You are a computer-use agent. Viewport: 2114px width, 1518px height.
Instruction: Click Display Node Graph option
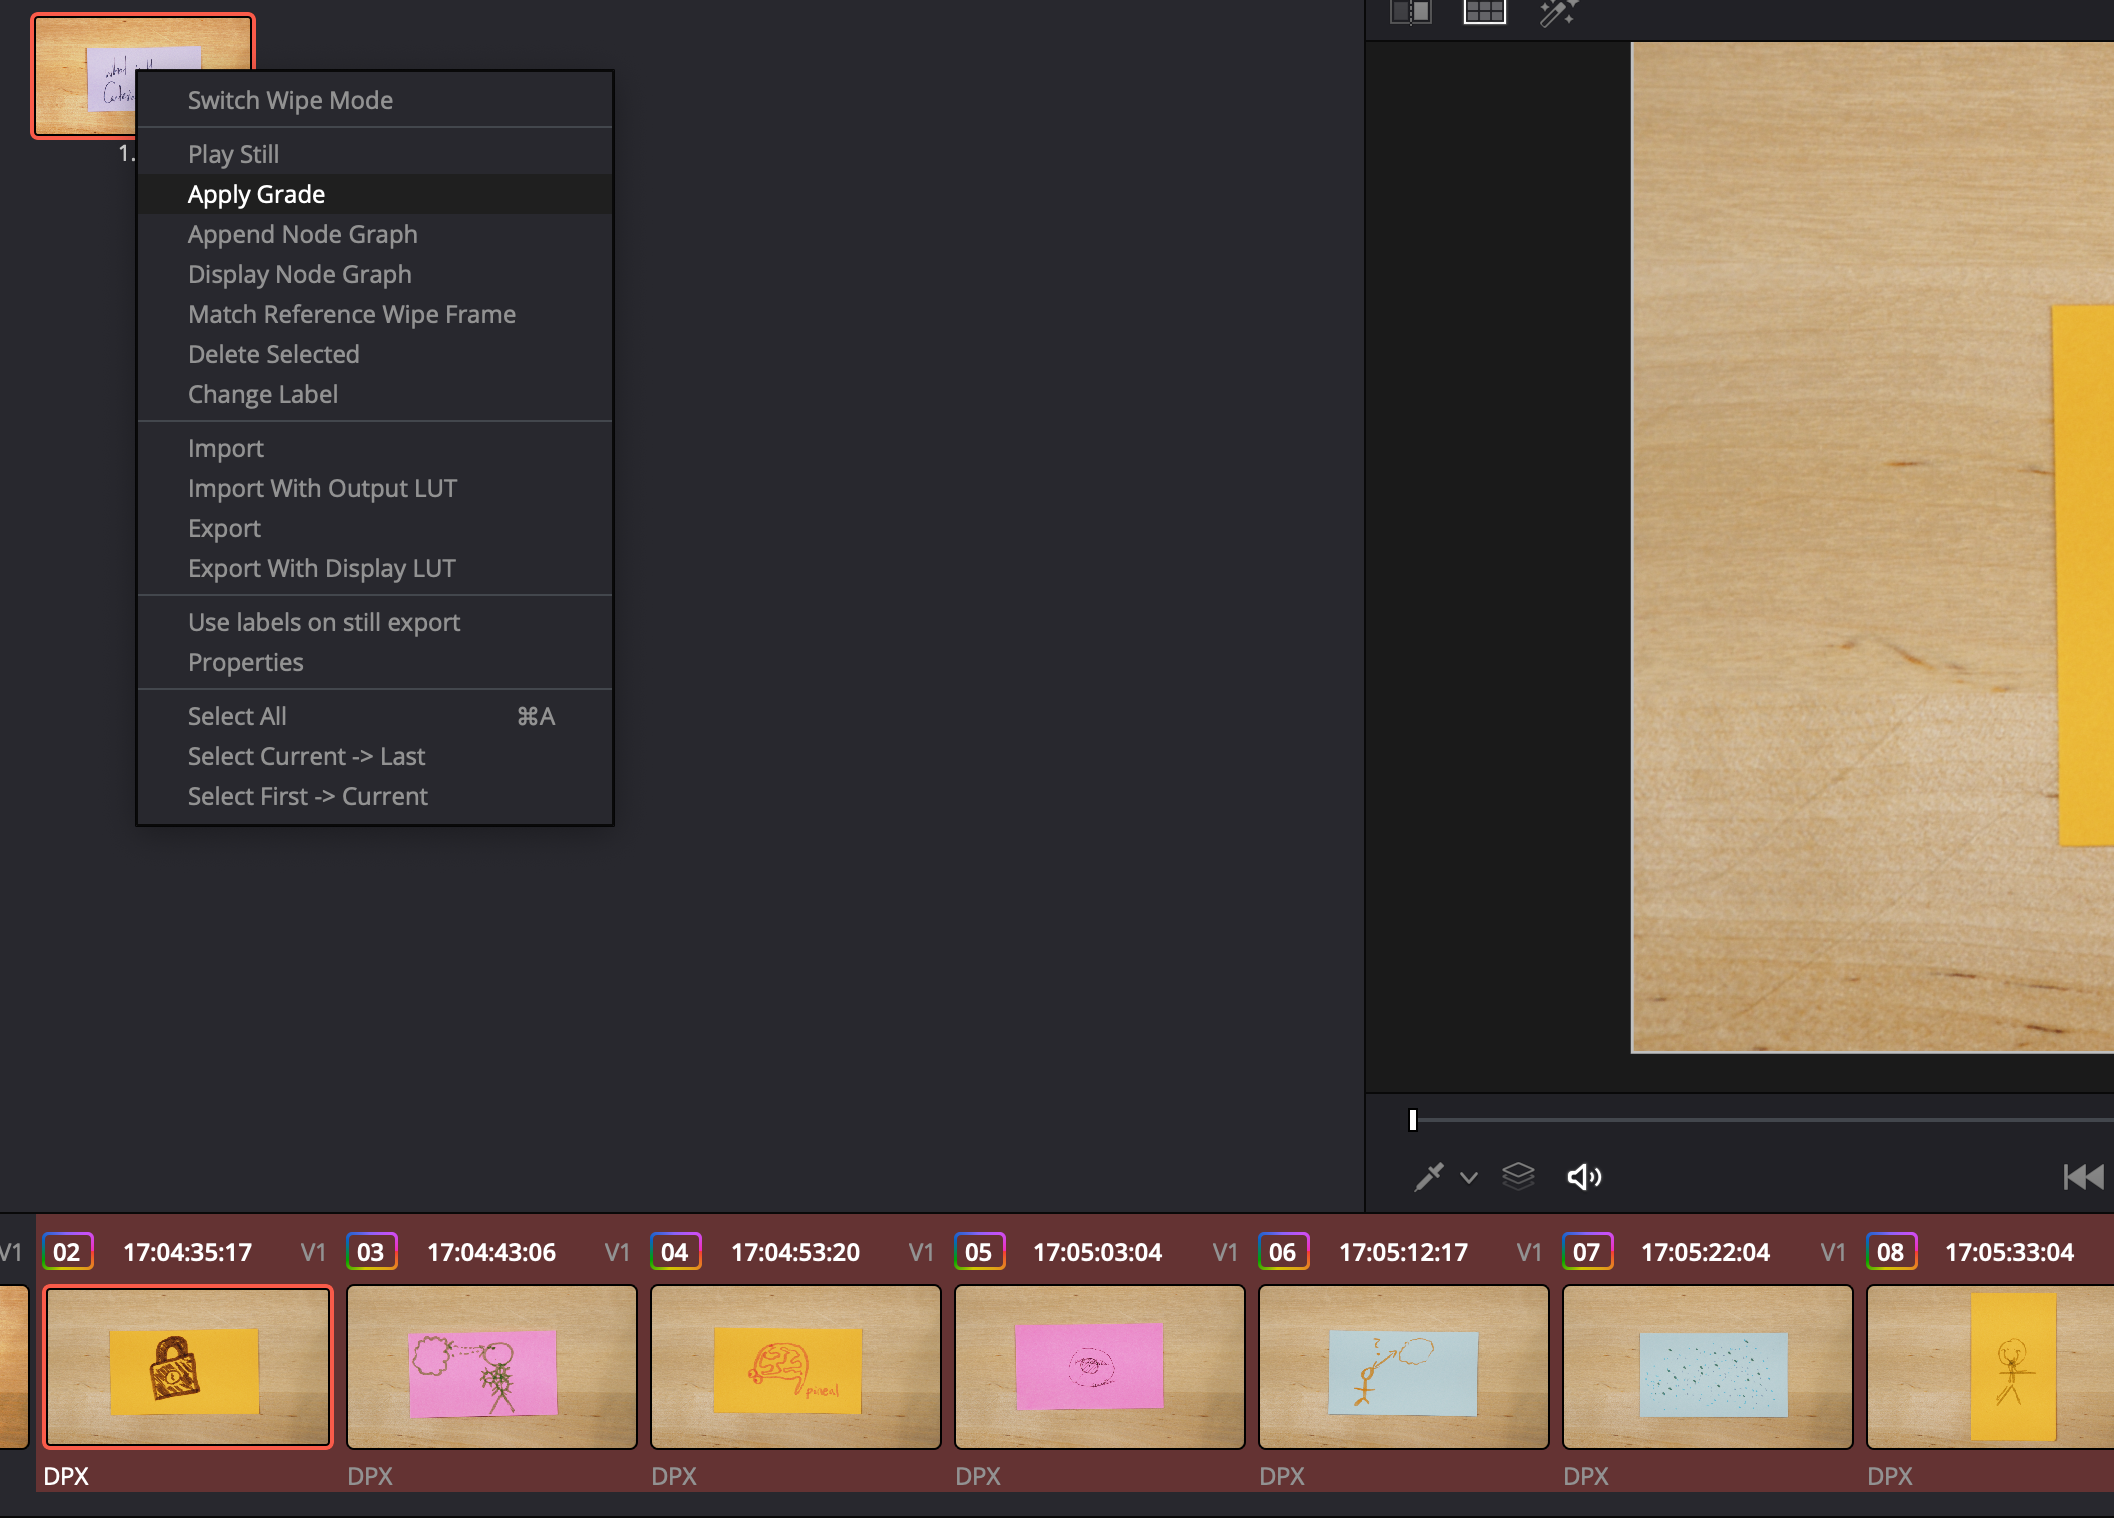[299, 274]
